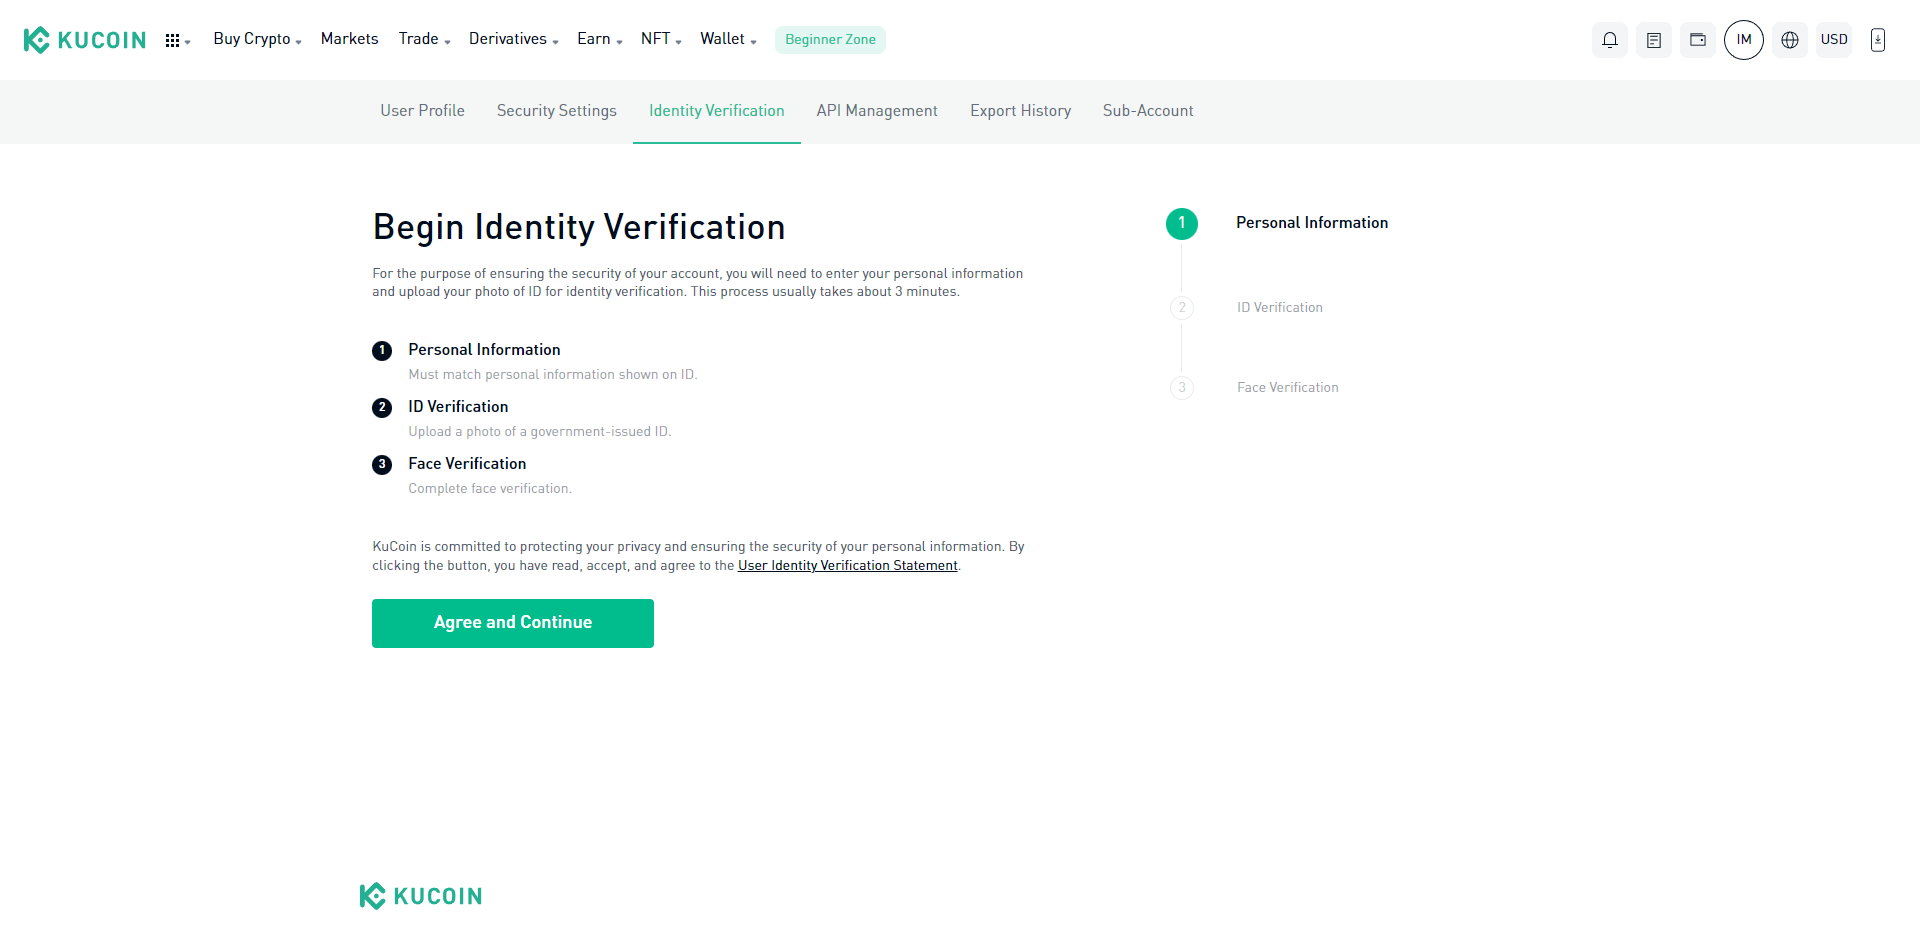1920x937 pixels.
Task: Open the wallet assets icon
Action: tap(1698, 40)
